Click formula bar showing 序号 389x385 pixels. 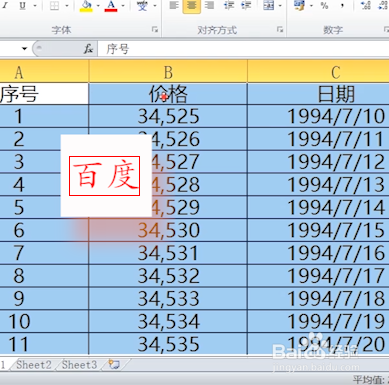point(243,49)
